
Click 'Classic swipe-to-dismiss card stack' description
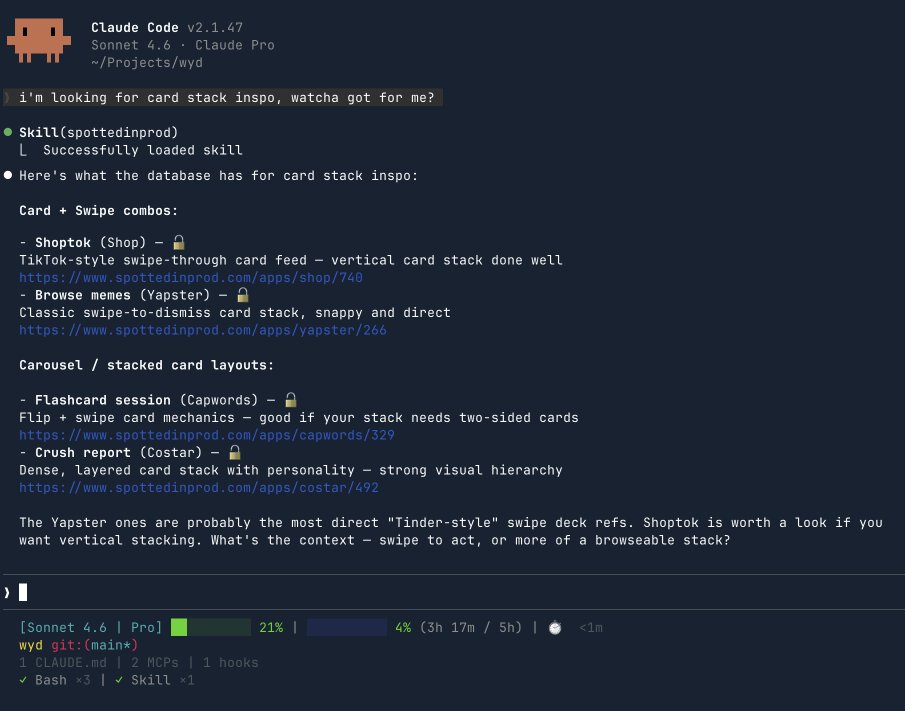(x=235, y=313)
